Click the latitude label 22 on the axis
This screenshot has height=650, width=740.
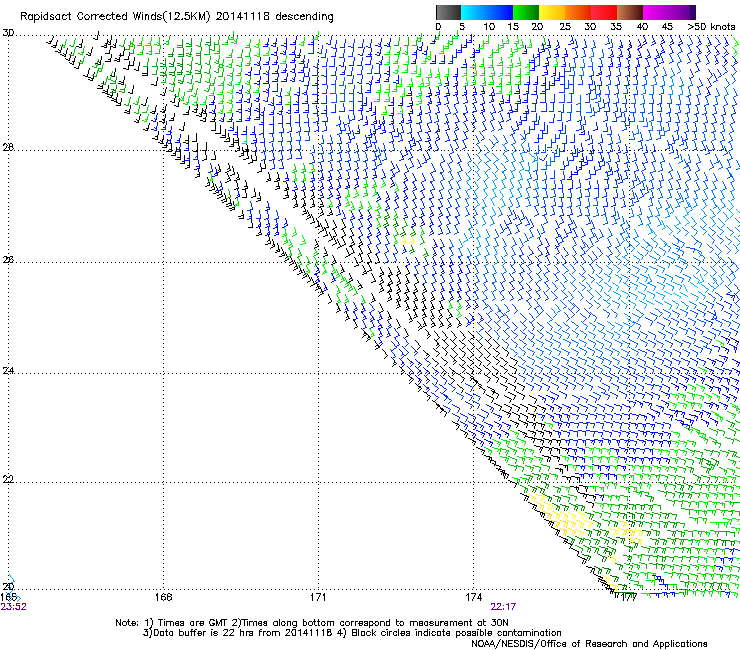coord(8,480)
